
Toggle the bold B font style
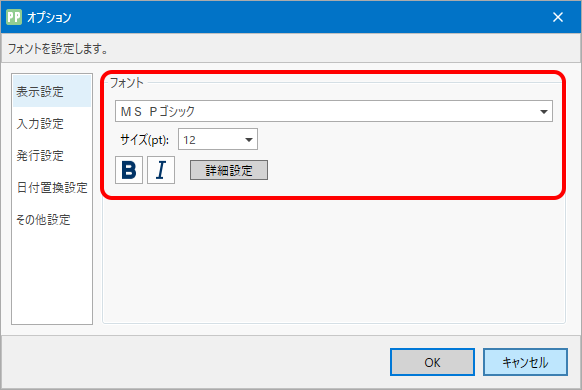129,170
